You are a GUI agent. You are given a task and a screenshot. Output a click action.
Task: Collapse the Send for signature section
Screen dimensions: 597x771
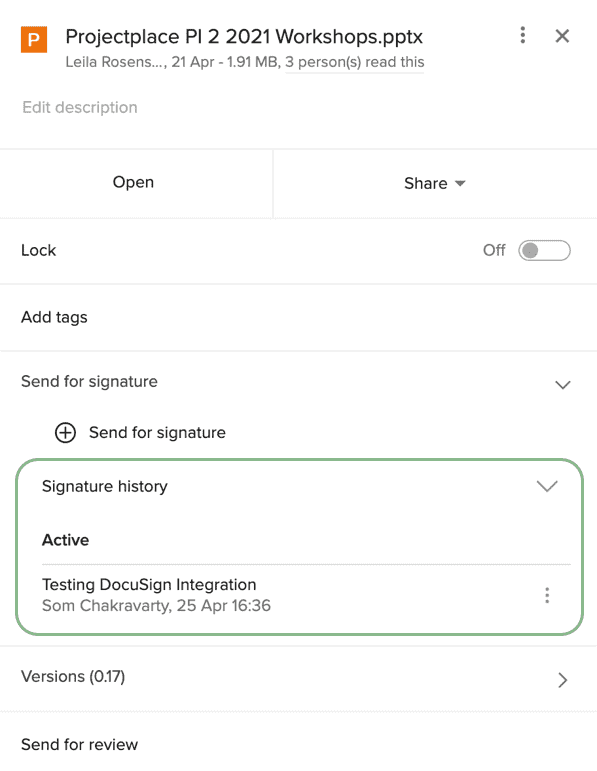563,385
